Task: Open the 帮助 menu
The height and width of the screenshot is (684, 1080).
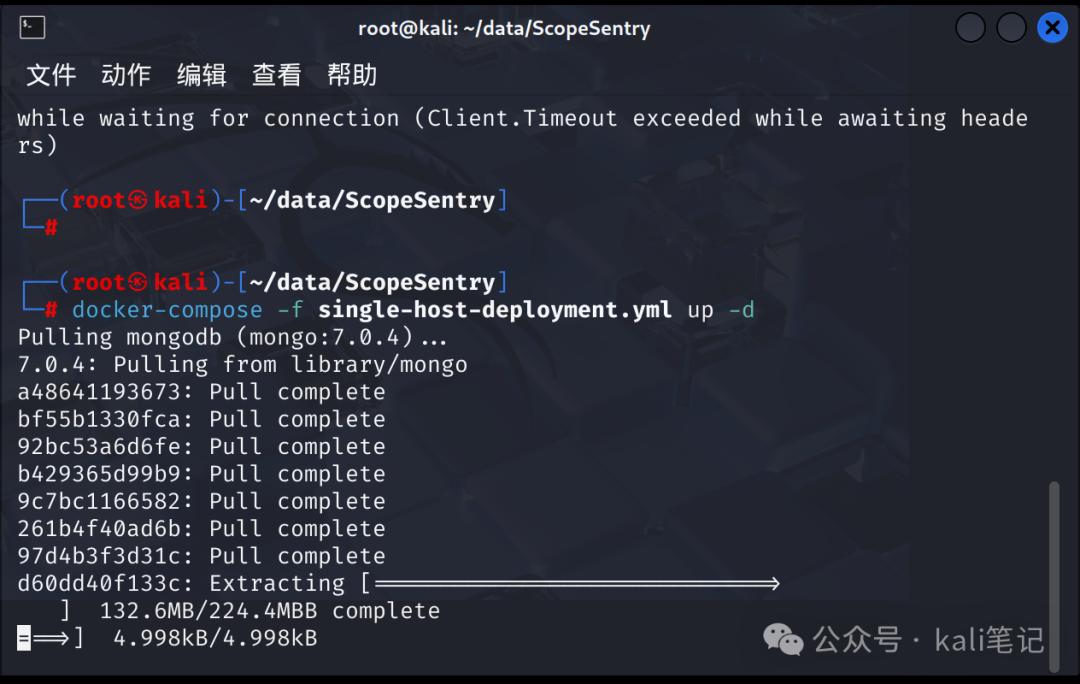Action: [x=352, y=74]
